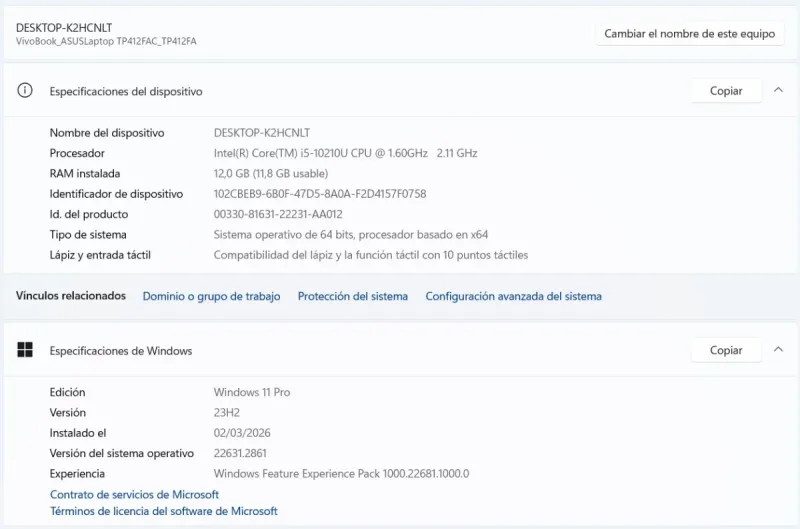Viewport: 800px width, 529px height.
Task: Click the install date 02/03/2026
Action: pos(242,433)
